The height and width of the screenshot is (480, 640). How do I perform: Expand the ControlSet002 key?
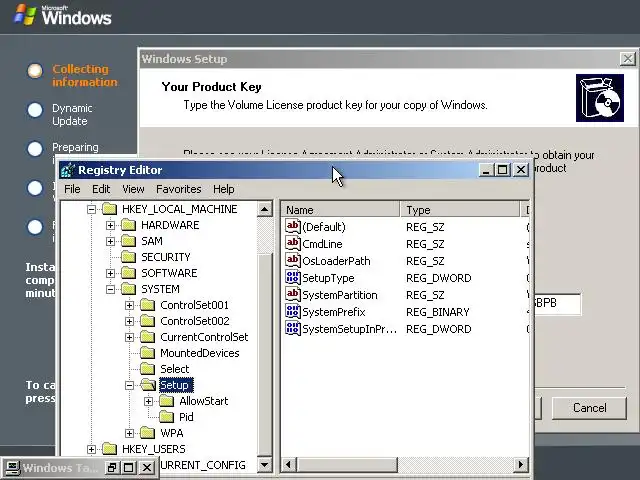129,321
